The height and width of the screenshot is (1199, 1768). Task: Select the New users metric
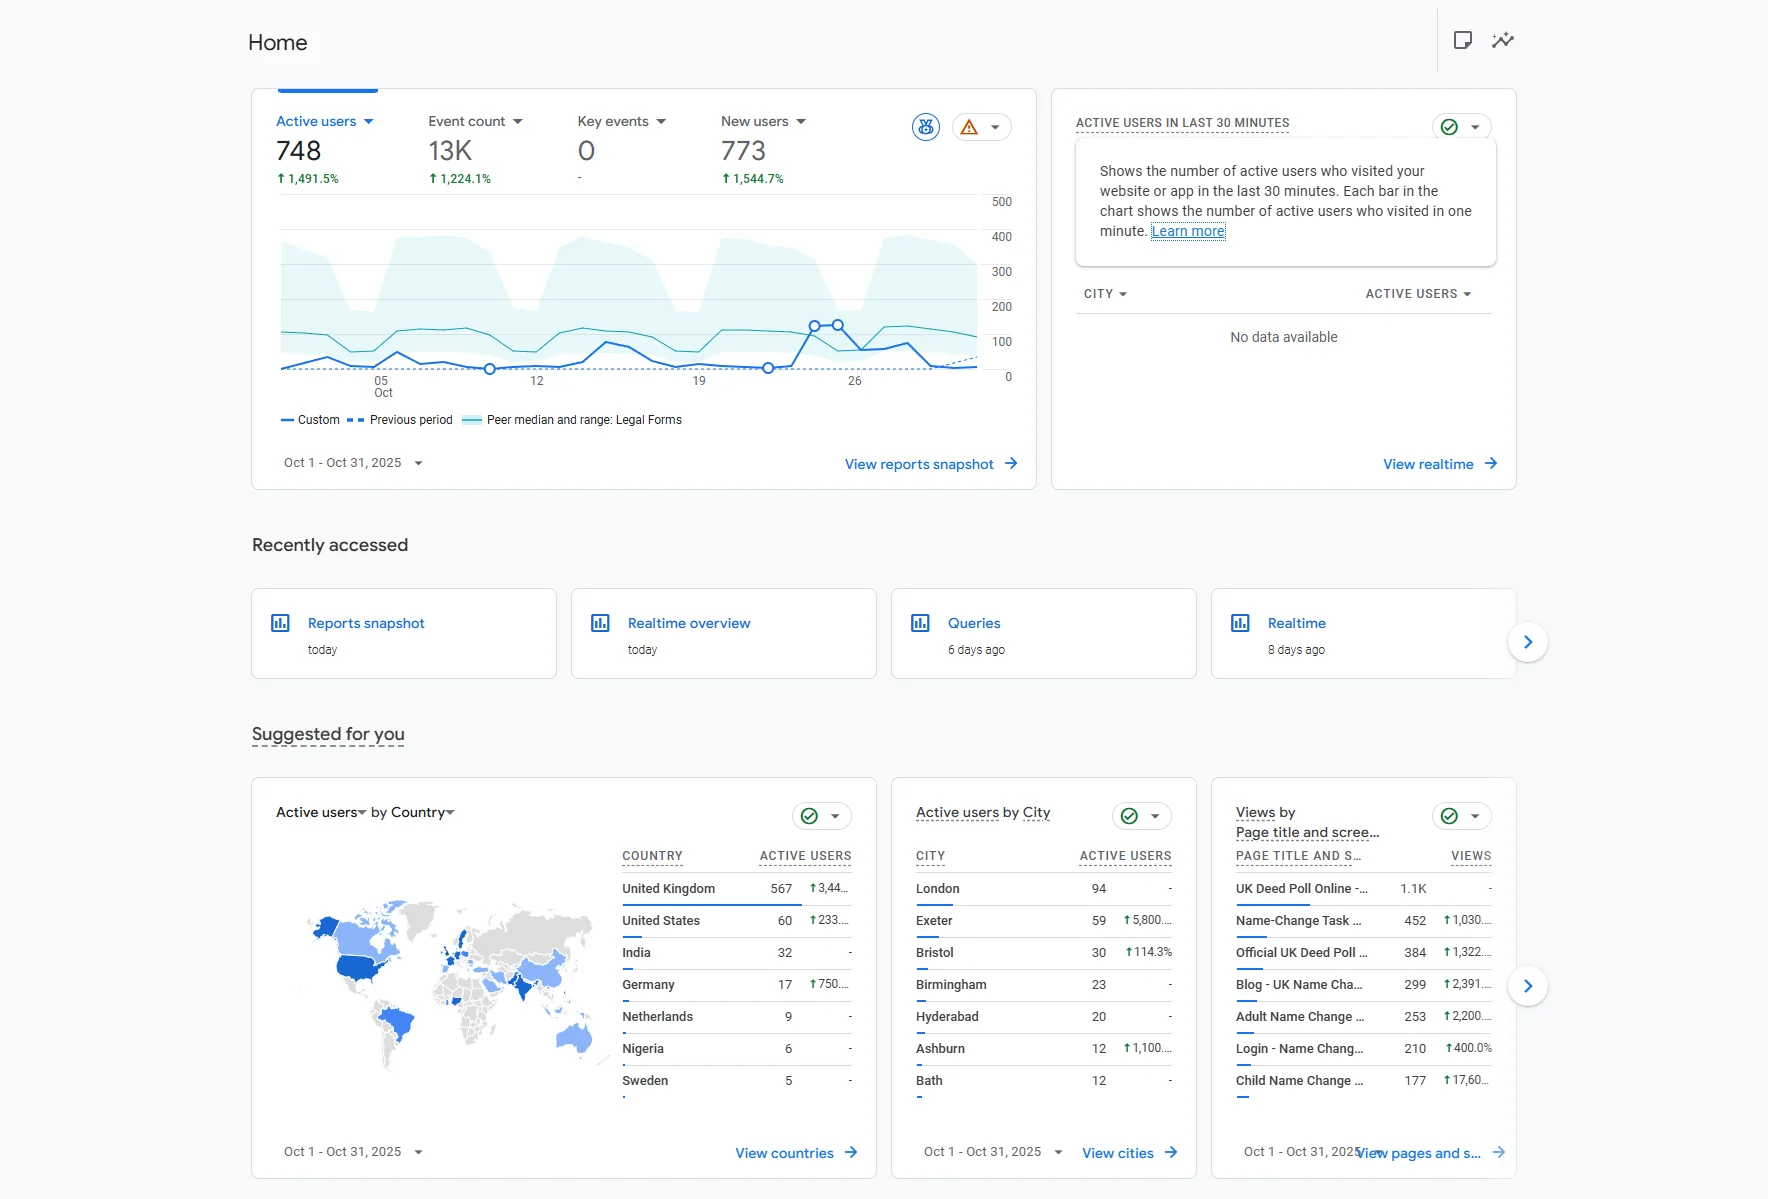[x=762, y=121]
